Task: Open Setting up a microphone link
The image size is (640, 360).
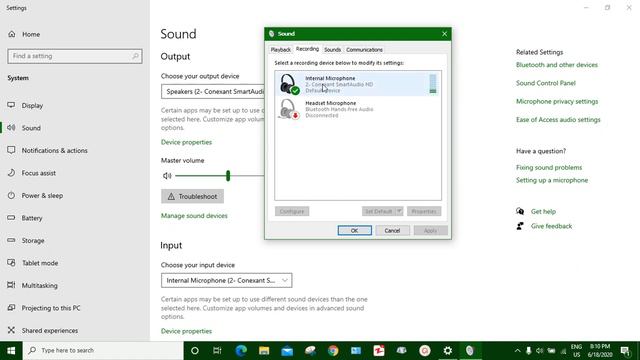Action: (552, 180)
